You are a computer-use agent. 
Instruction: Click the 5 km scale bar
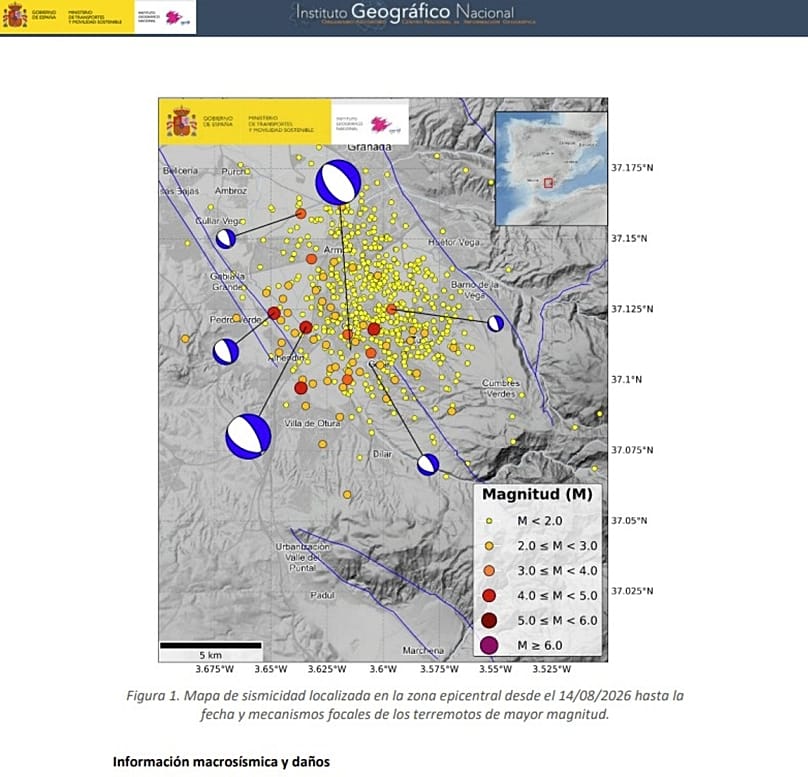point(210,645)
